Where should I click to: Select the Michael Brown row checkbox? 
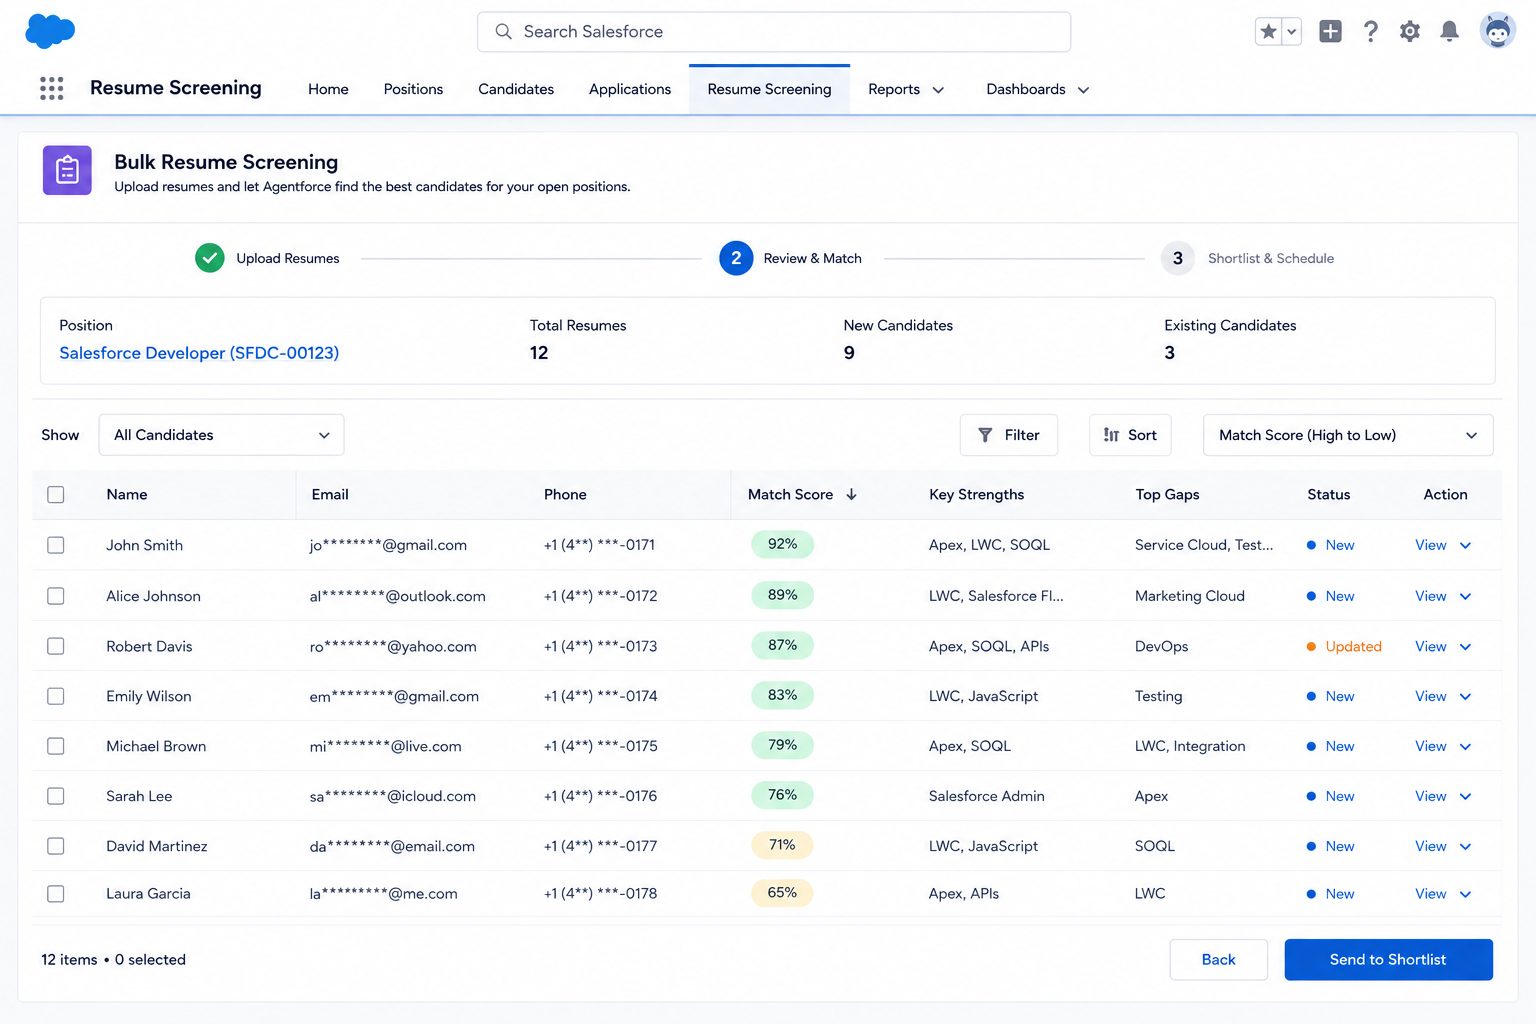tap(56, 746)
